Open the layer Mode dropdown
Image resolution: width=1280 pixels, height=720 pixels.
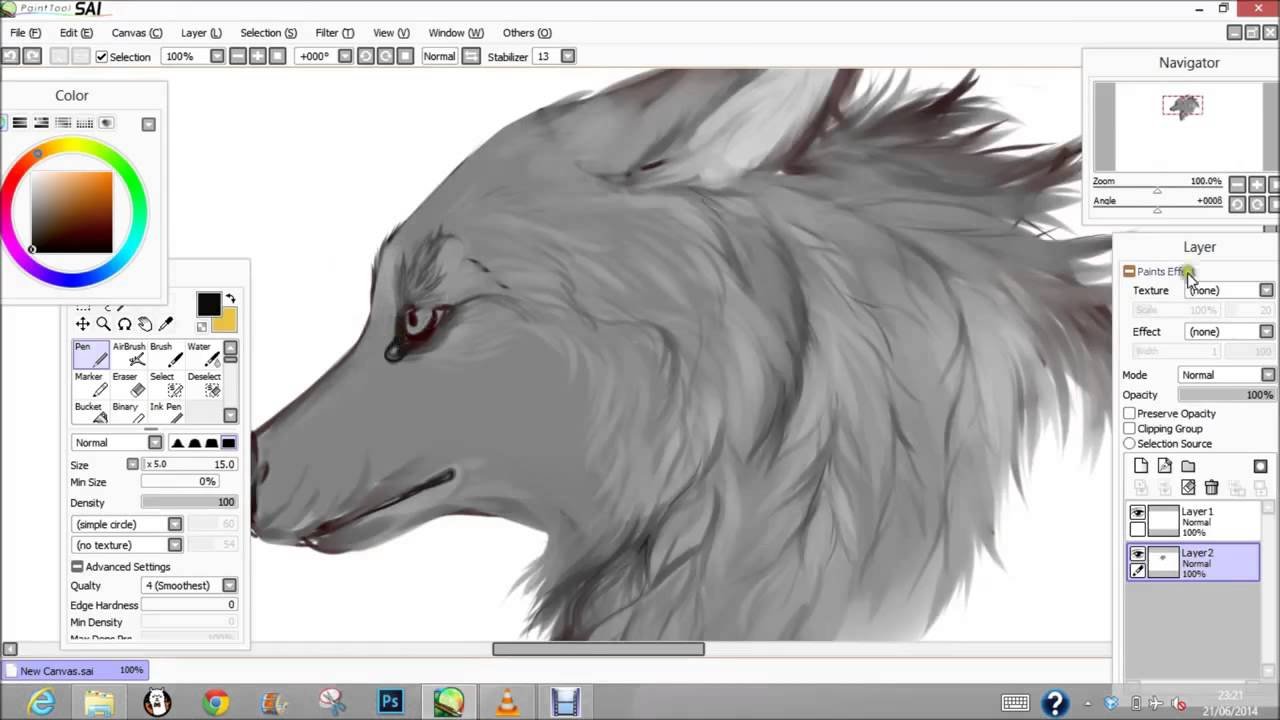coord(1267,375)
